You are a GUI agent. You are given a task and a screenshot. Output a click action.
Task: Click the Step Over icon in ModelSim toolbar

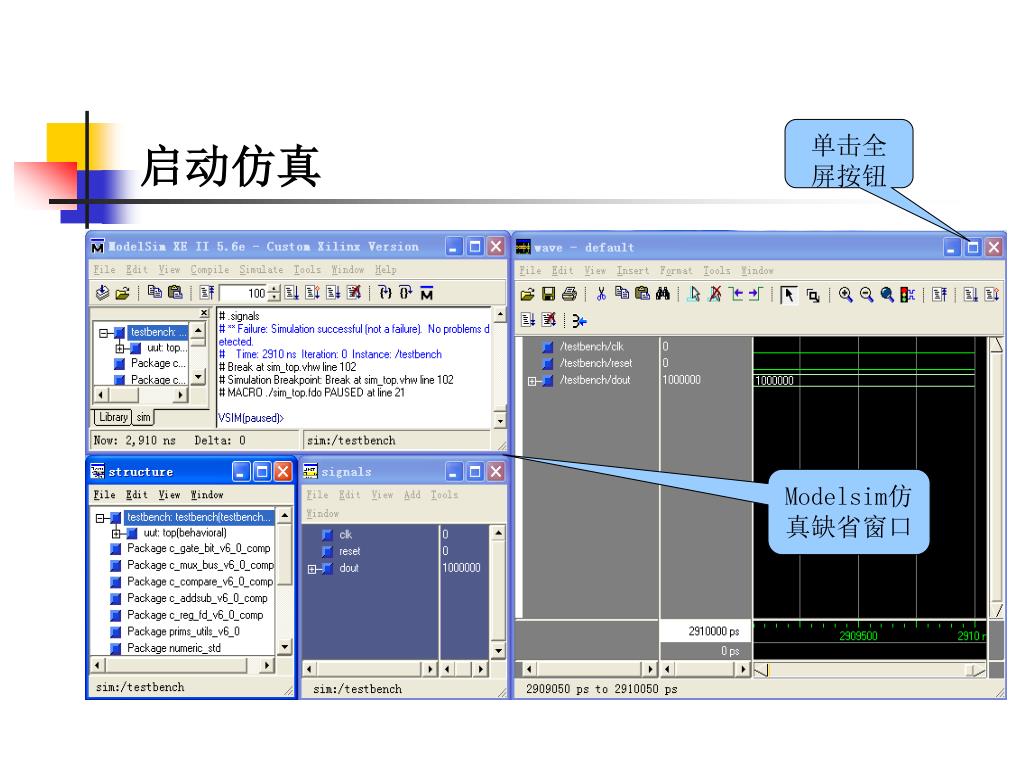(x=406, y=293)
